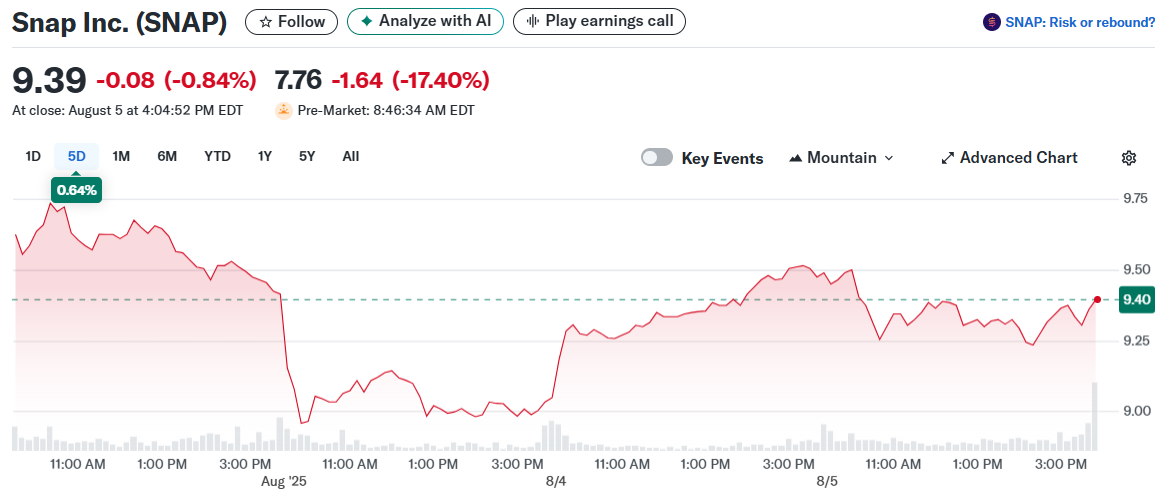
Task: Click the -0.08 (-0.84%) change value
Action: tap(176, 79)
